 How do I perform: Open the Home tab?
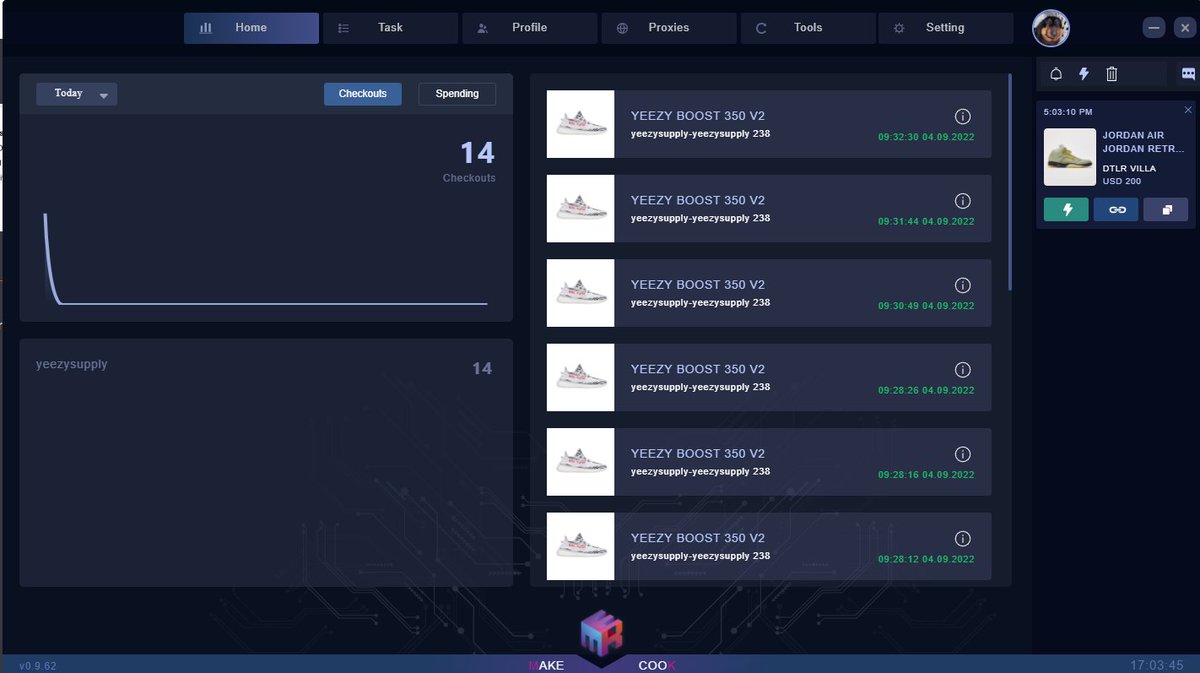pos(251,28)
